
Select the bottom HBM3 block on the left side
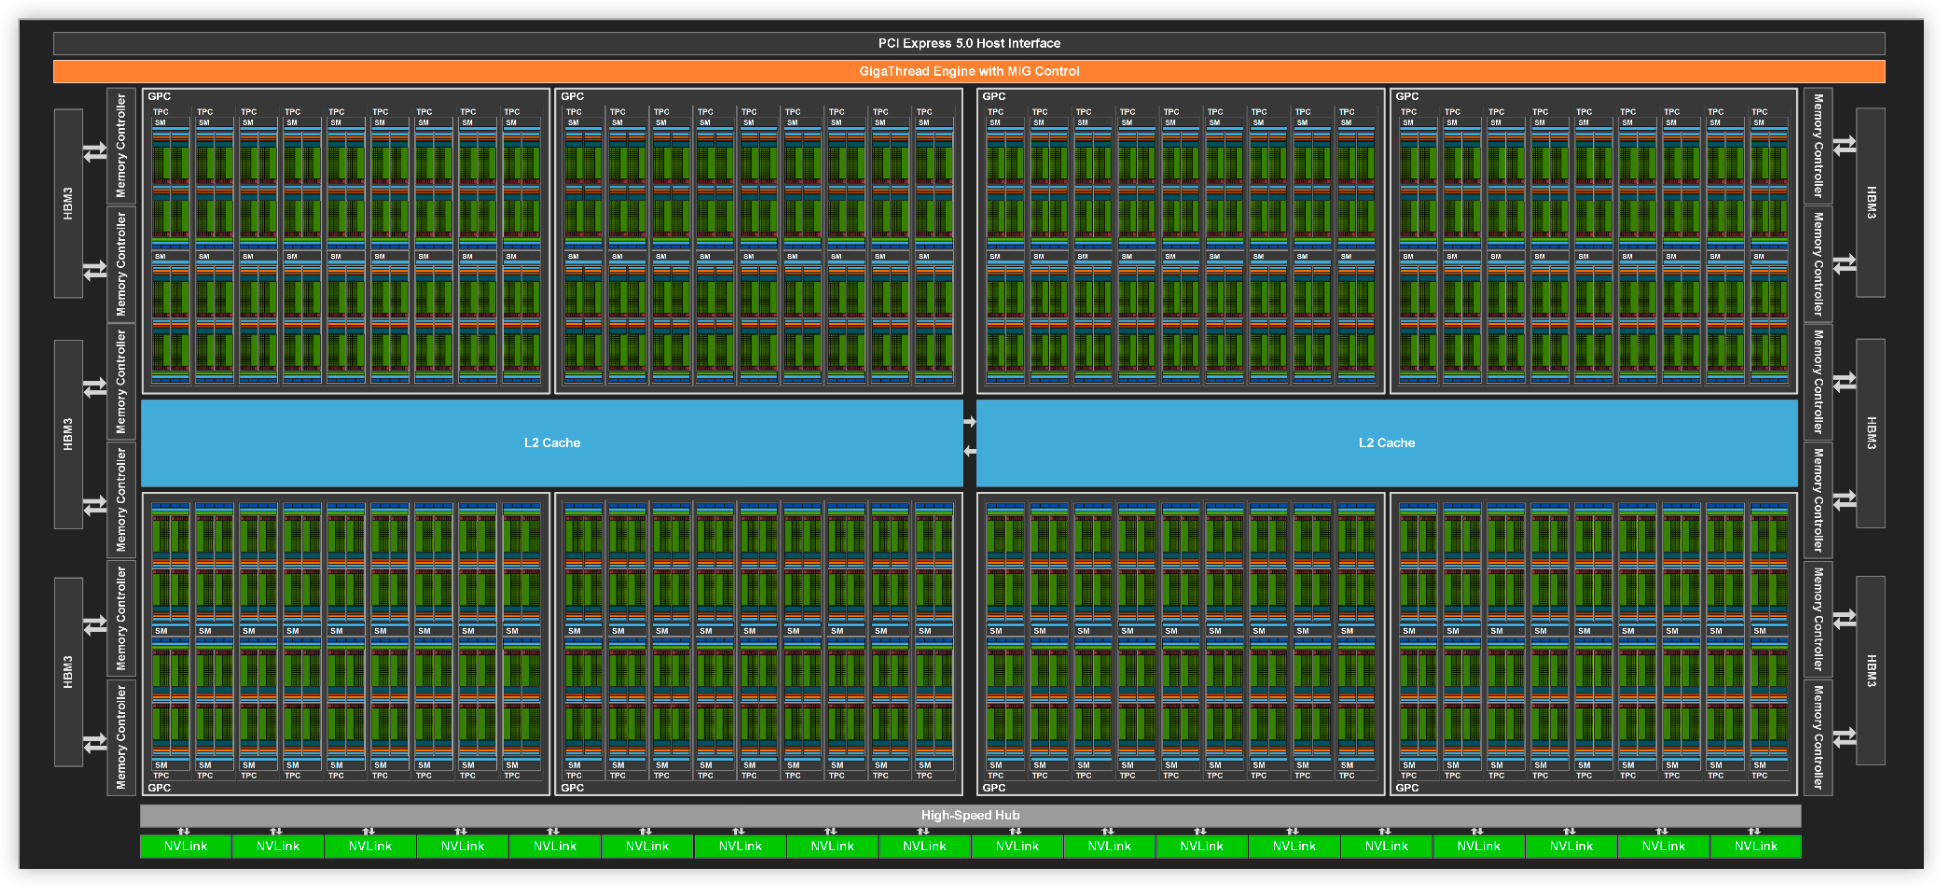(68, 672)
